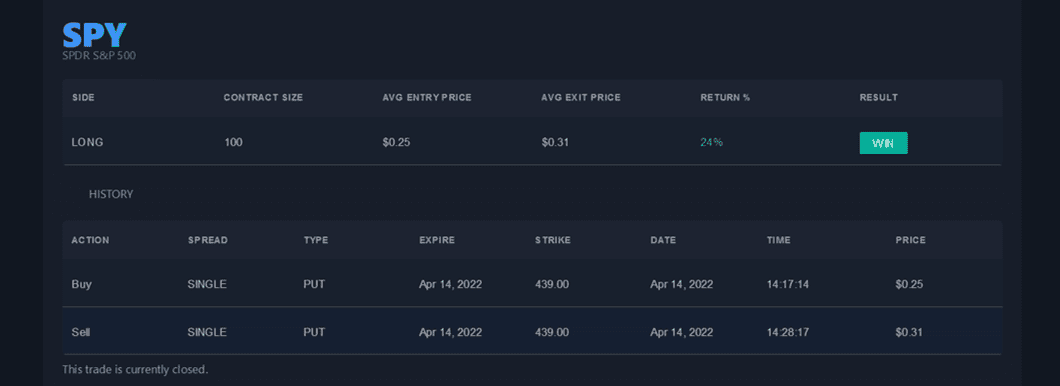Click the EXPIRE column header
Viewport: 1060px width, 386px height.
click(437, 240)
